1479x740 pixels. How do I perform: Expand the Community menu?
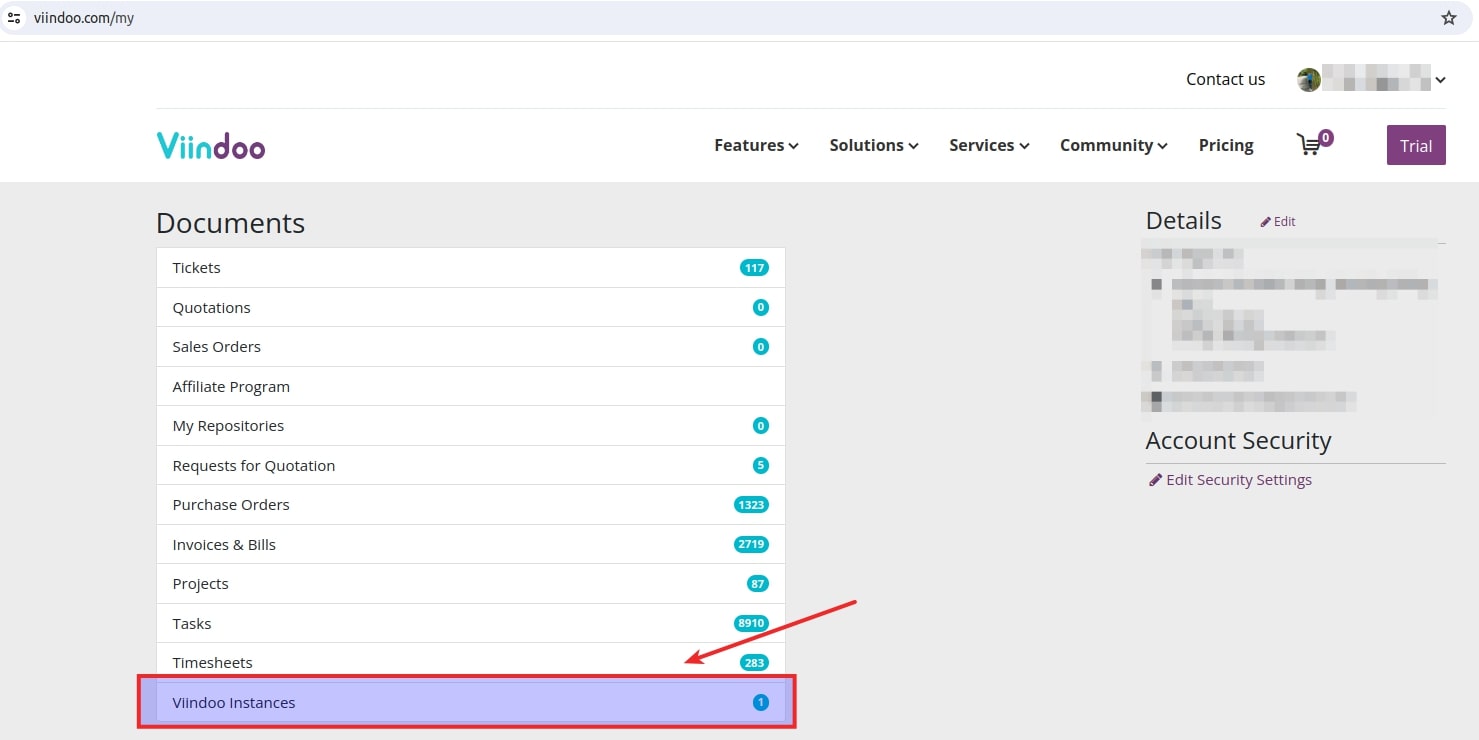1114,145
